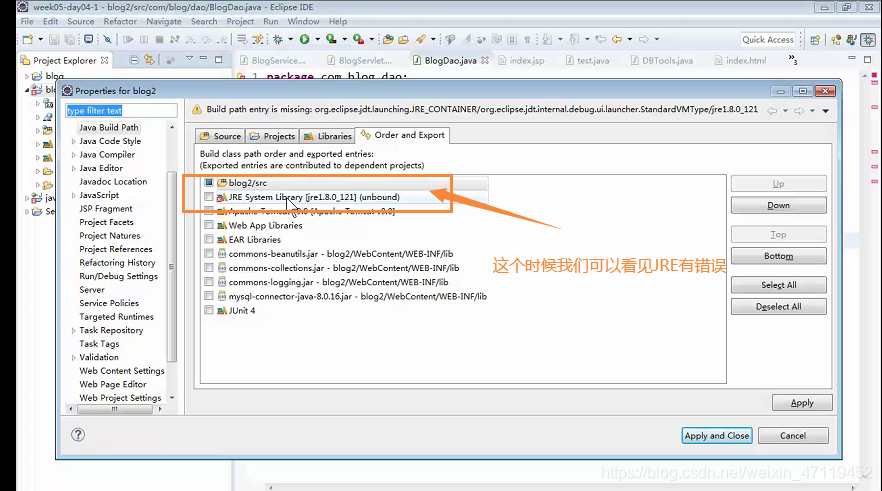Expand Task Repository settings
882x491 pixels.
pyautogui.click(x=74, y=330)
